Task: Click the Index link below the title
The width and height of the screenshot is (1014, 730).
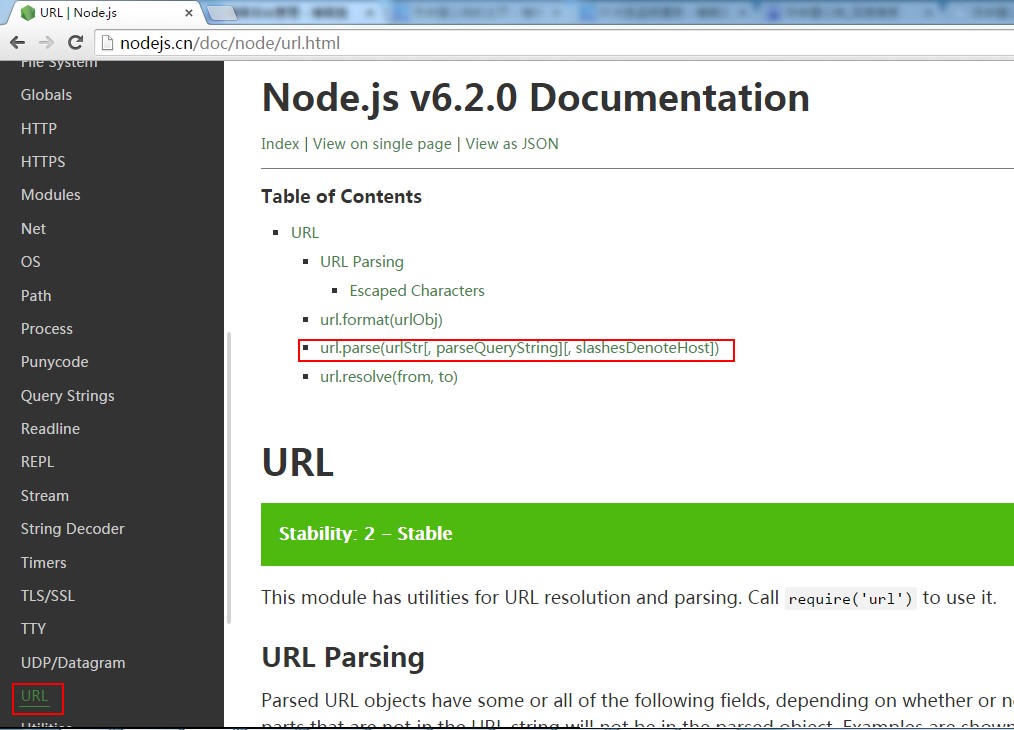Action: click(280, 144)
